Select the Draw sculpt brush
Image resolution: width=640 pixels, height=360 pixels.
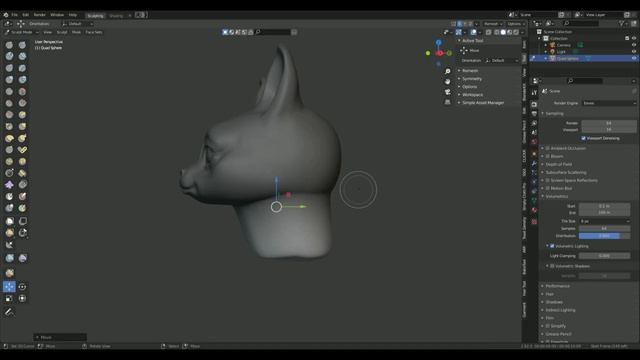tap(9, 45)
